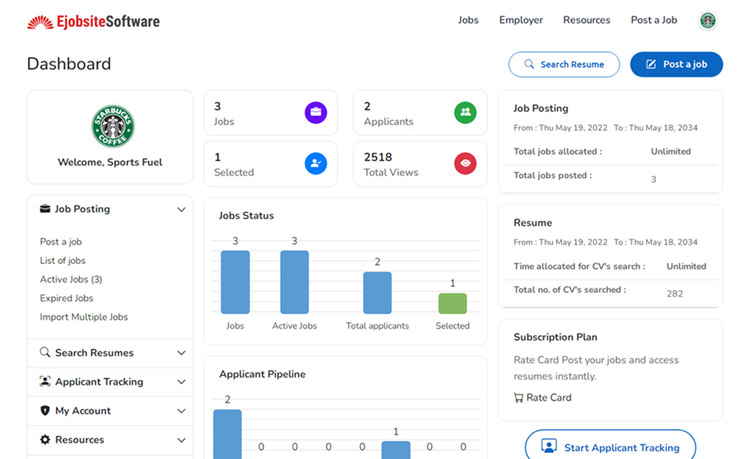Expand the My Account section chevron

pyautogui.click(x=181, y=411)
